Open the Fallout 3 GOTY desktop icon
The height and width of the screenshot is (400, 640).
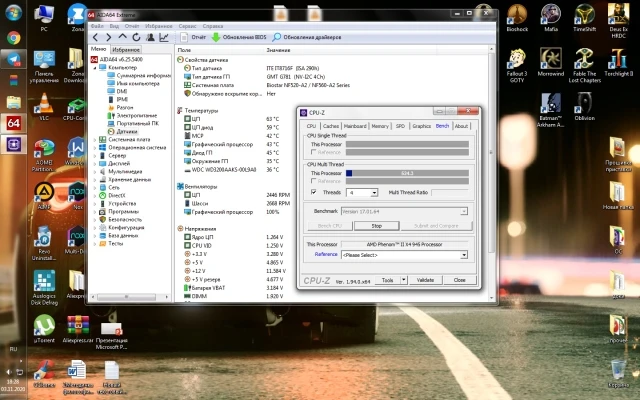(x=517, y=60)
